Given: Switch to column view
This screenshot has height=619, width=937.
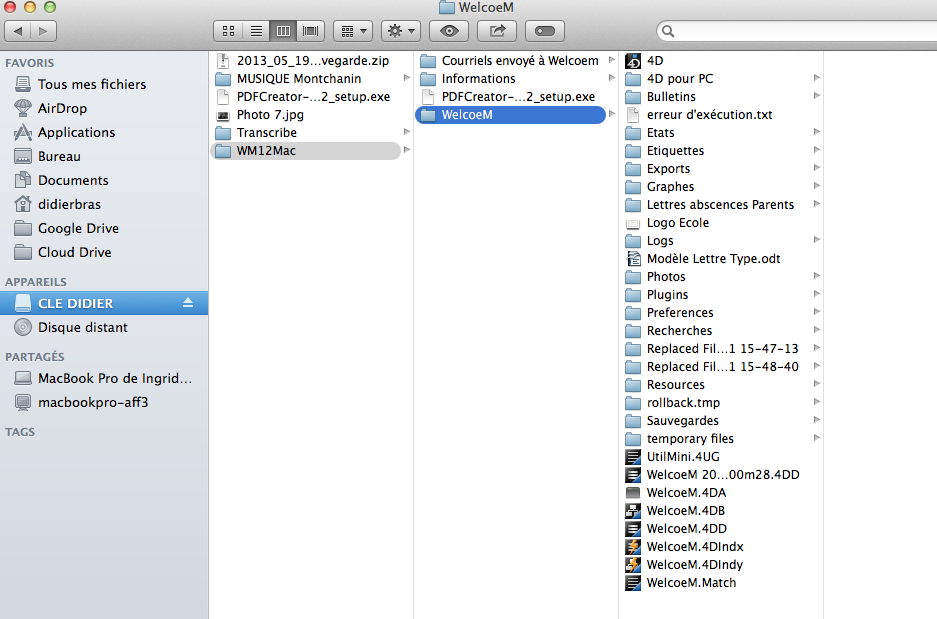Looking at the screenshot, I should [283, 31].
